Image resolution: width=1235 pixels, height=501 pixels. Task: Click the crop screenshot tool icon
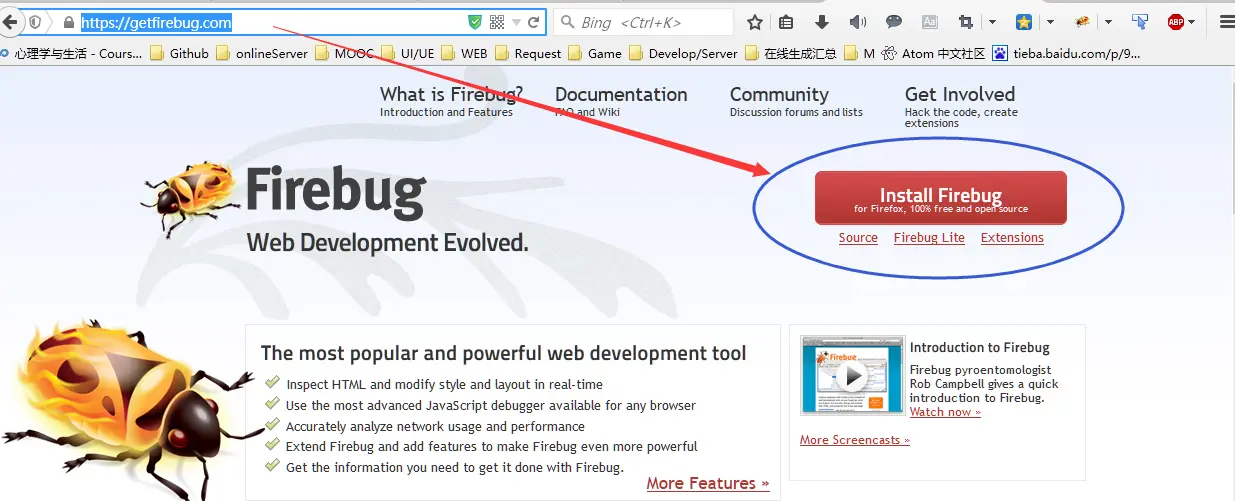coord(966,22)
